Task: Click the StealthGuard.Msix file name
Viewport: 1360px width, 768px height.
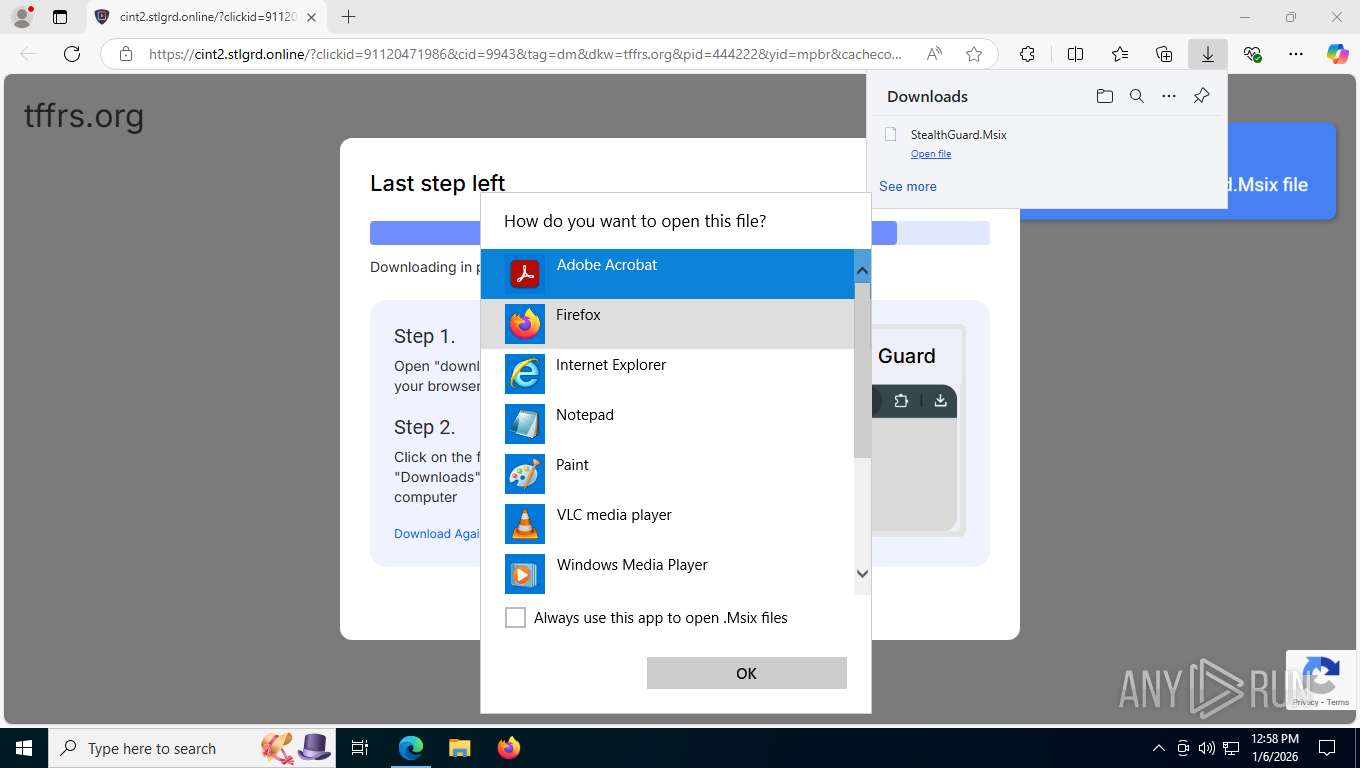Action: point(958,134)
